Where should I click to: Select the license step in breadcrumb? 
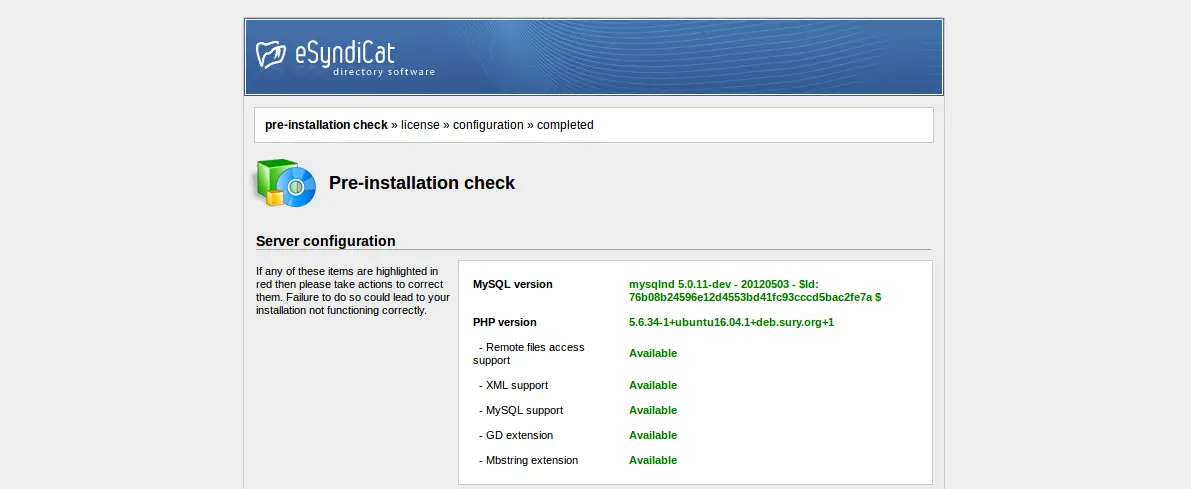pos(420,125)
